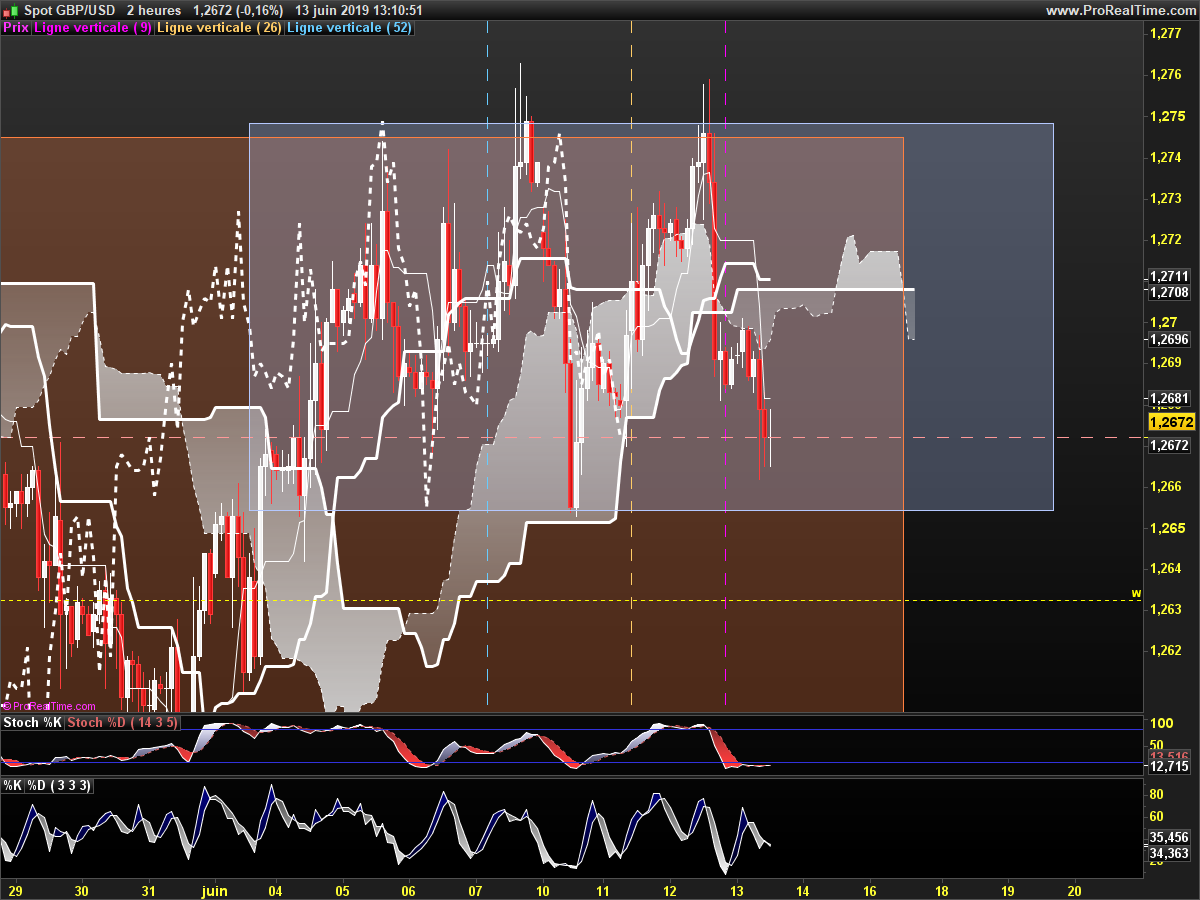Click the Spot GBP/USD instrument title

point(69,10)
